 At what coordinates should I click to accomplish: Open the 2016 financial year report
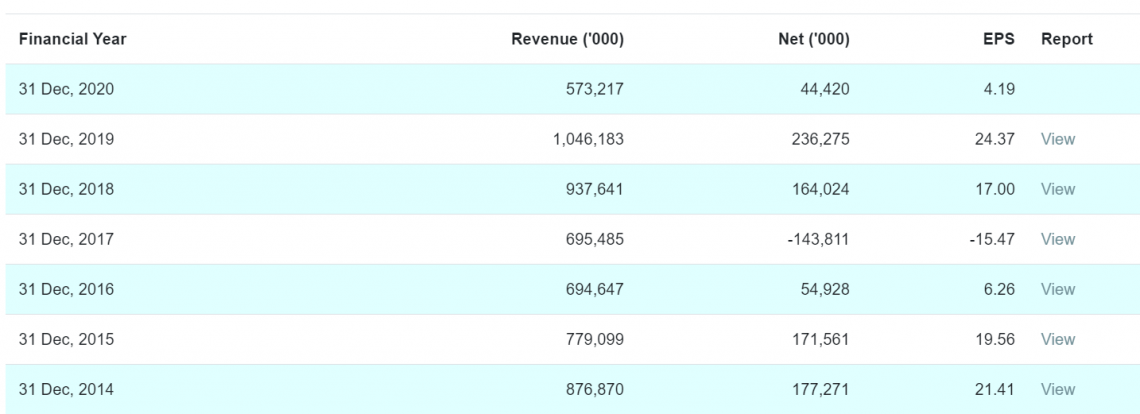[x=1057, y=289]
